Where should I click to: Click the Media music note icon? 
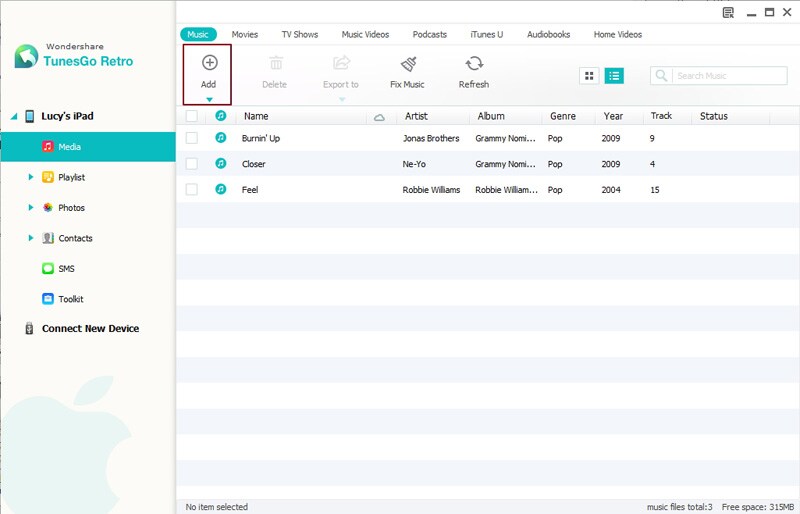click(48, 146)
